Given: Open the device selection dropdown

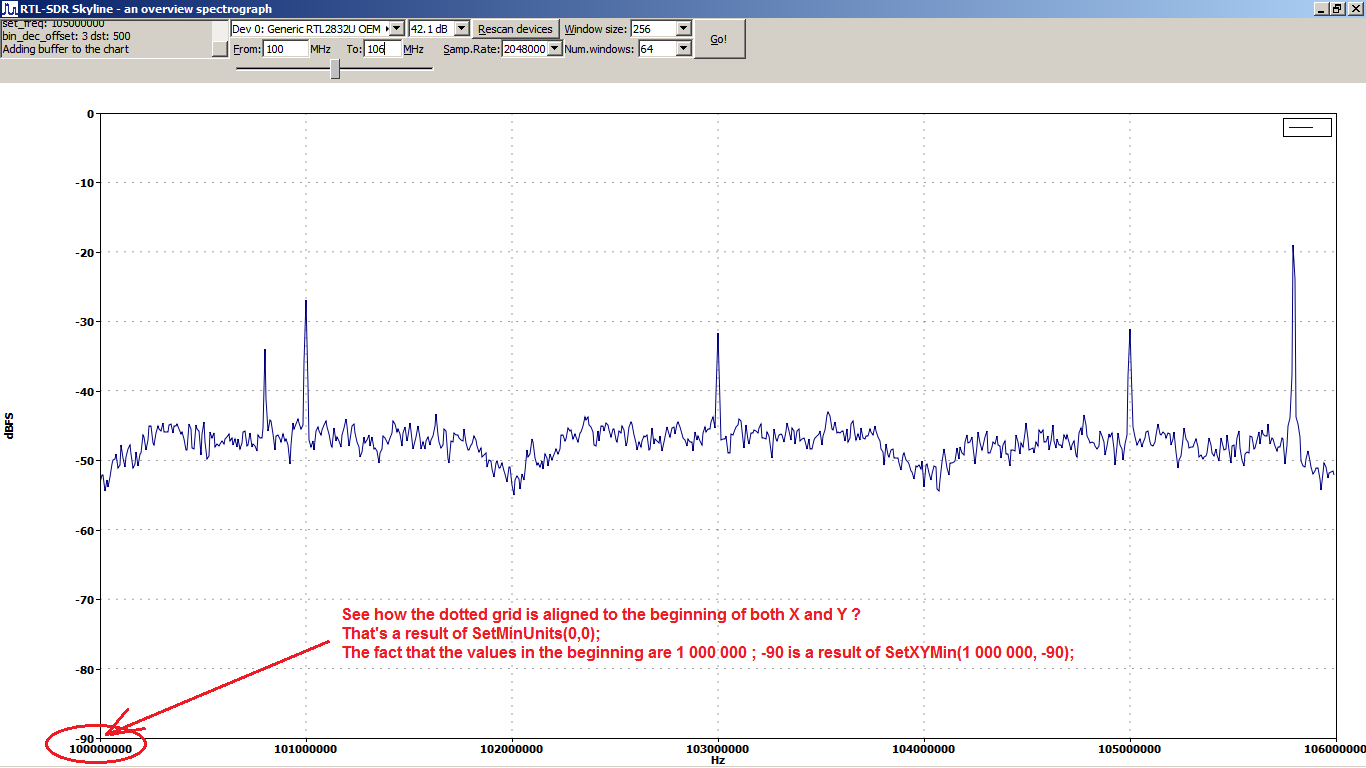Looking at the screenshot, I should tap(396, 29).
